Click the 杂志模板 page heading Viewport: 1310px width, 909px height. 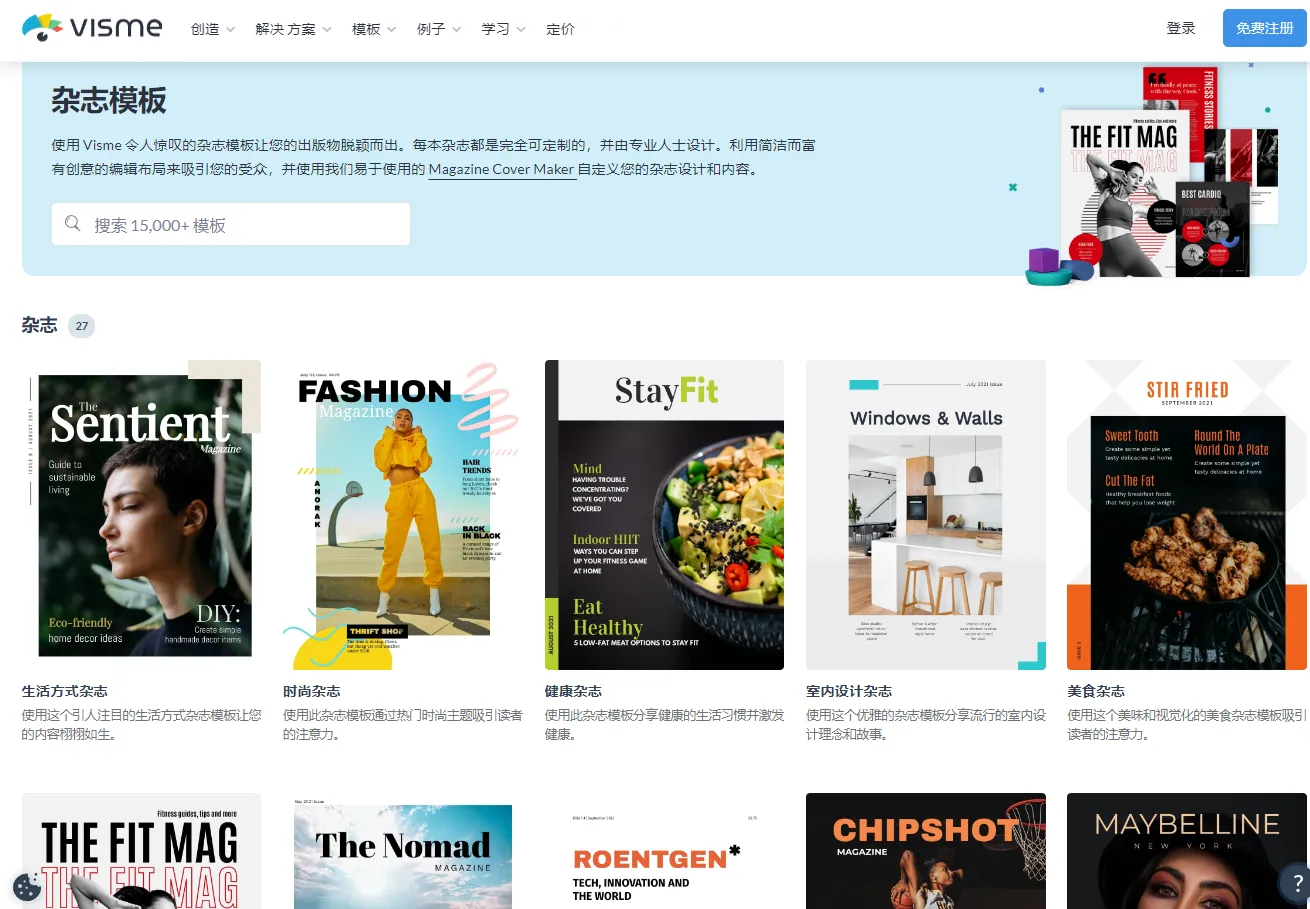(x=109, y=101)
